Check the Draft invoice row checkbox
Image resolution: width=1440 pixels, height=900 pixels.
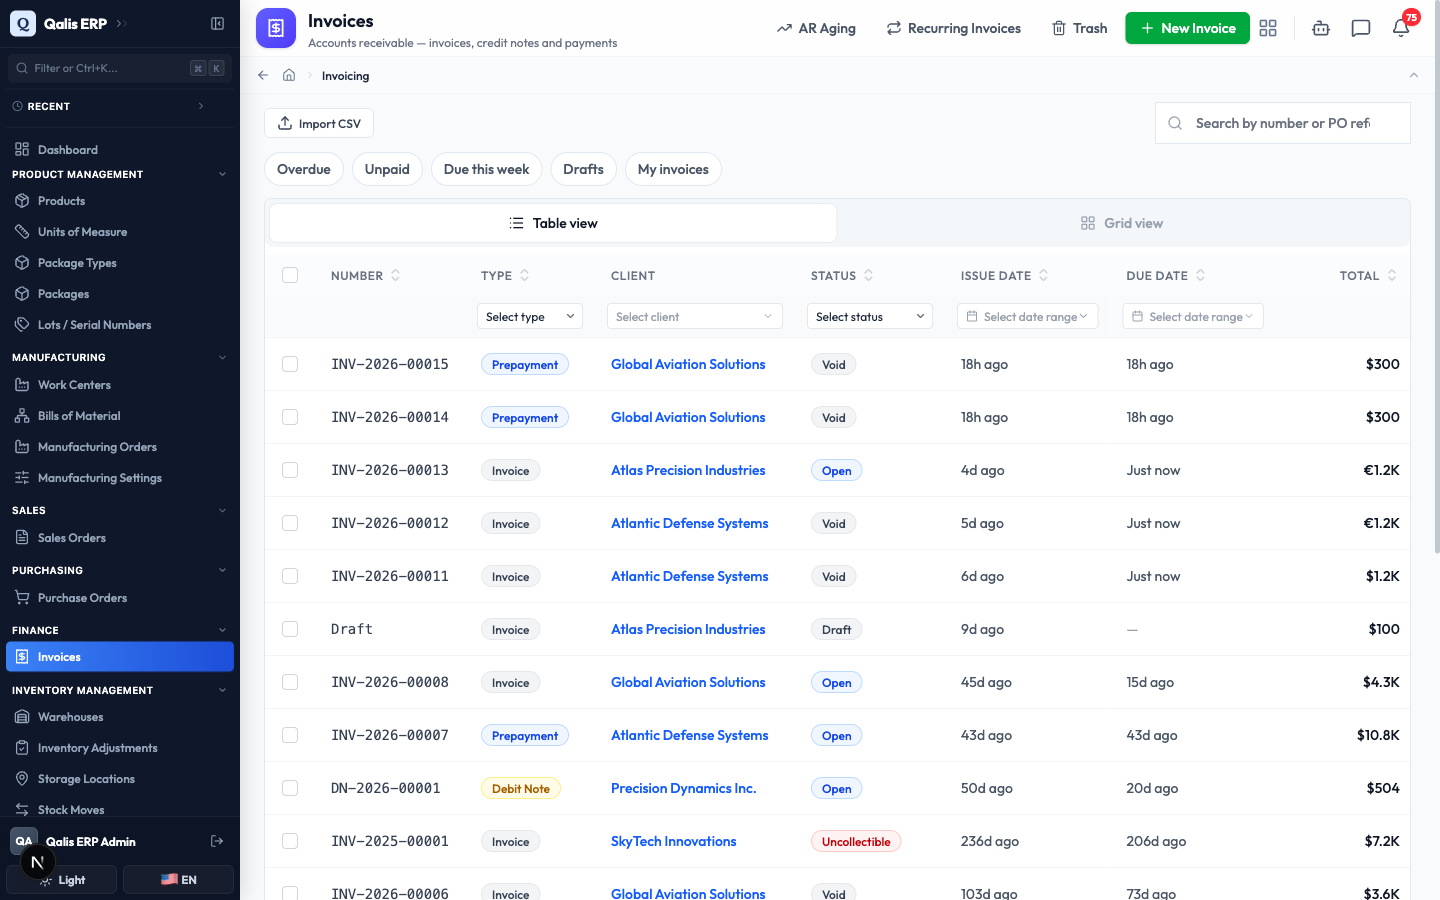tap(290, 629)
